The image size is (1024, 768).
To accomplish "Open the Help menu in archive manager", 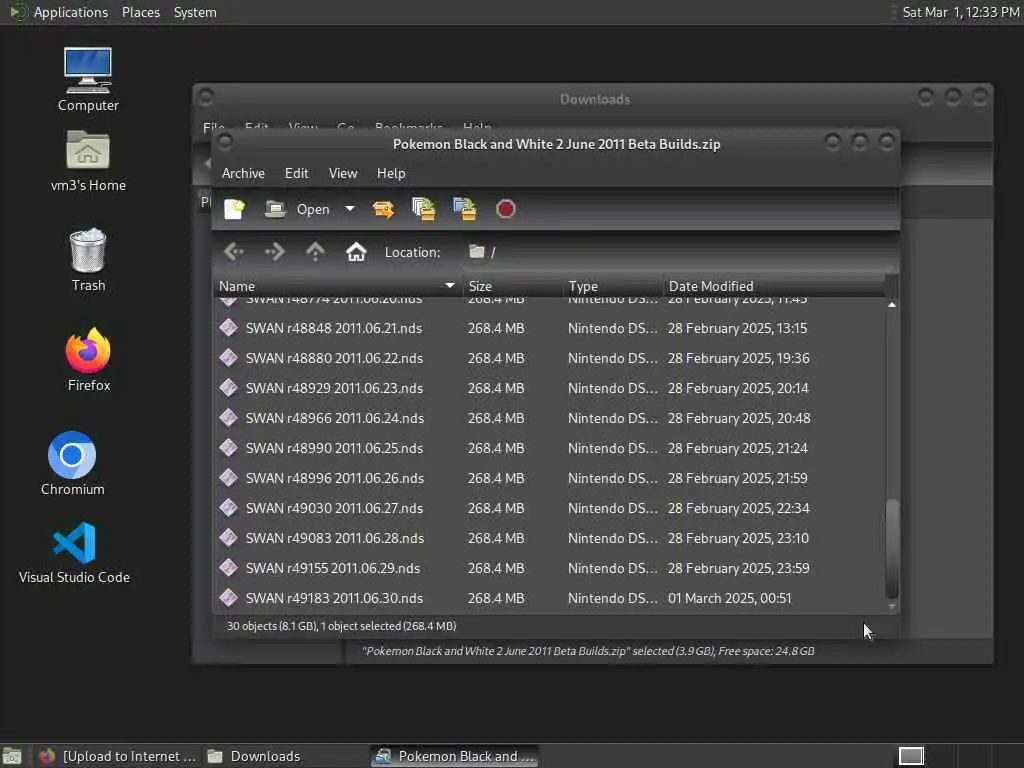I will (391, 173).
